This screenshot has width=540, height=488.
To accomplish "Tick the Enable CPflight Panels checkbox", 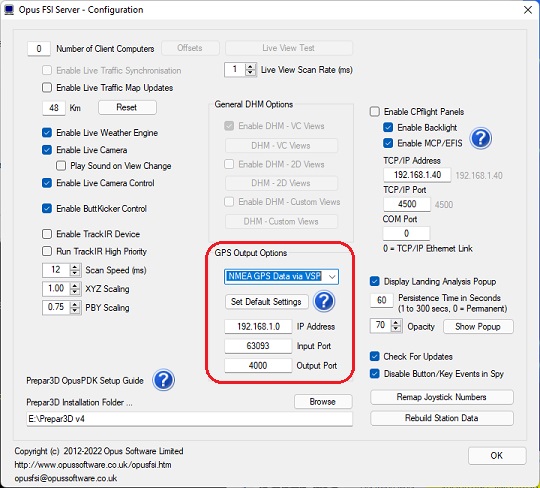I will point(374,112).
